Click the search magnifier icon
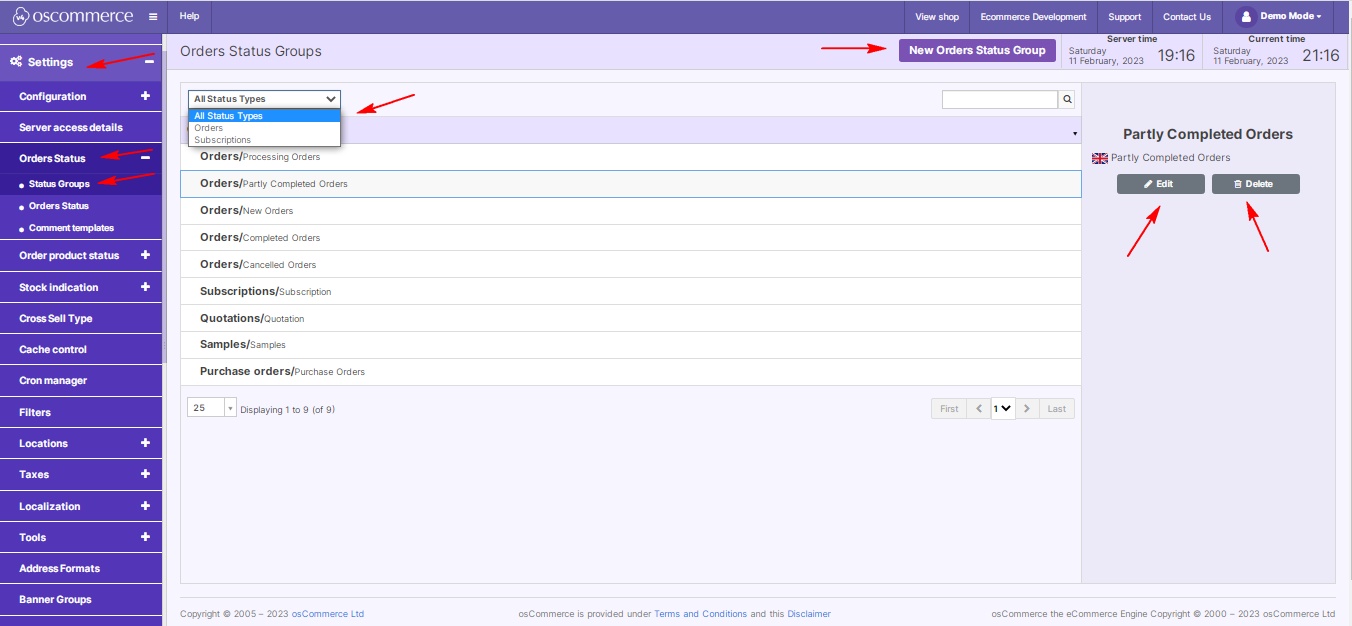The width and height of the screenshot is (1352, 626). coord(1067,100)
